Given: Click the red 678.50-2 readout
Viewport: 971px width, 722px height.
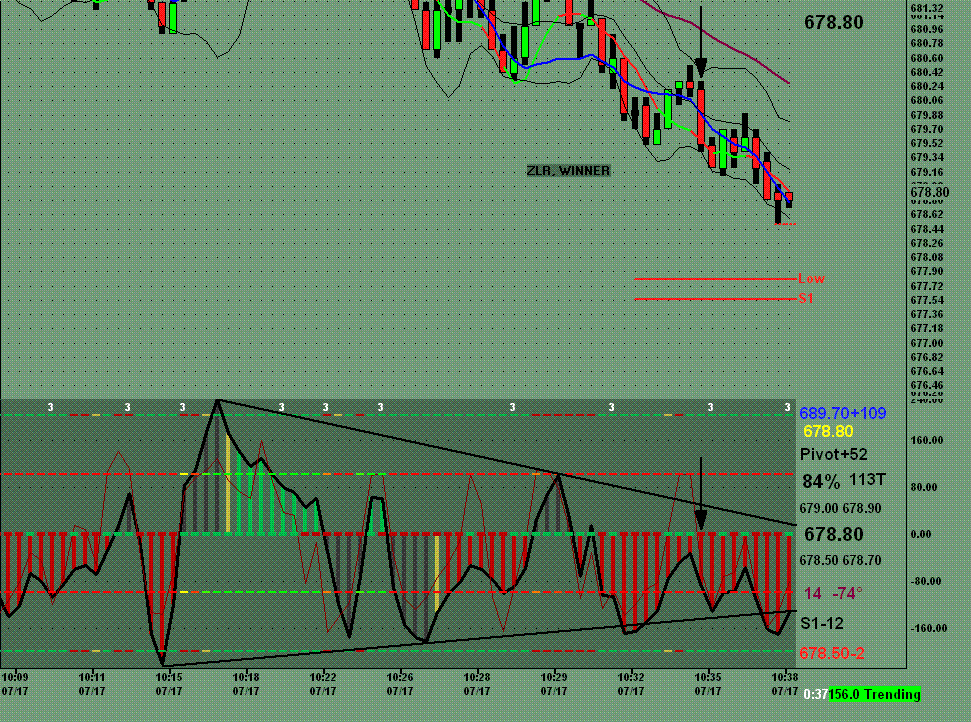Looking at the screenshot, I should 832,653.
